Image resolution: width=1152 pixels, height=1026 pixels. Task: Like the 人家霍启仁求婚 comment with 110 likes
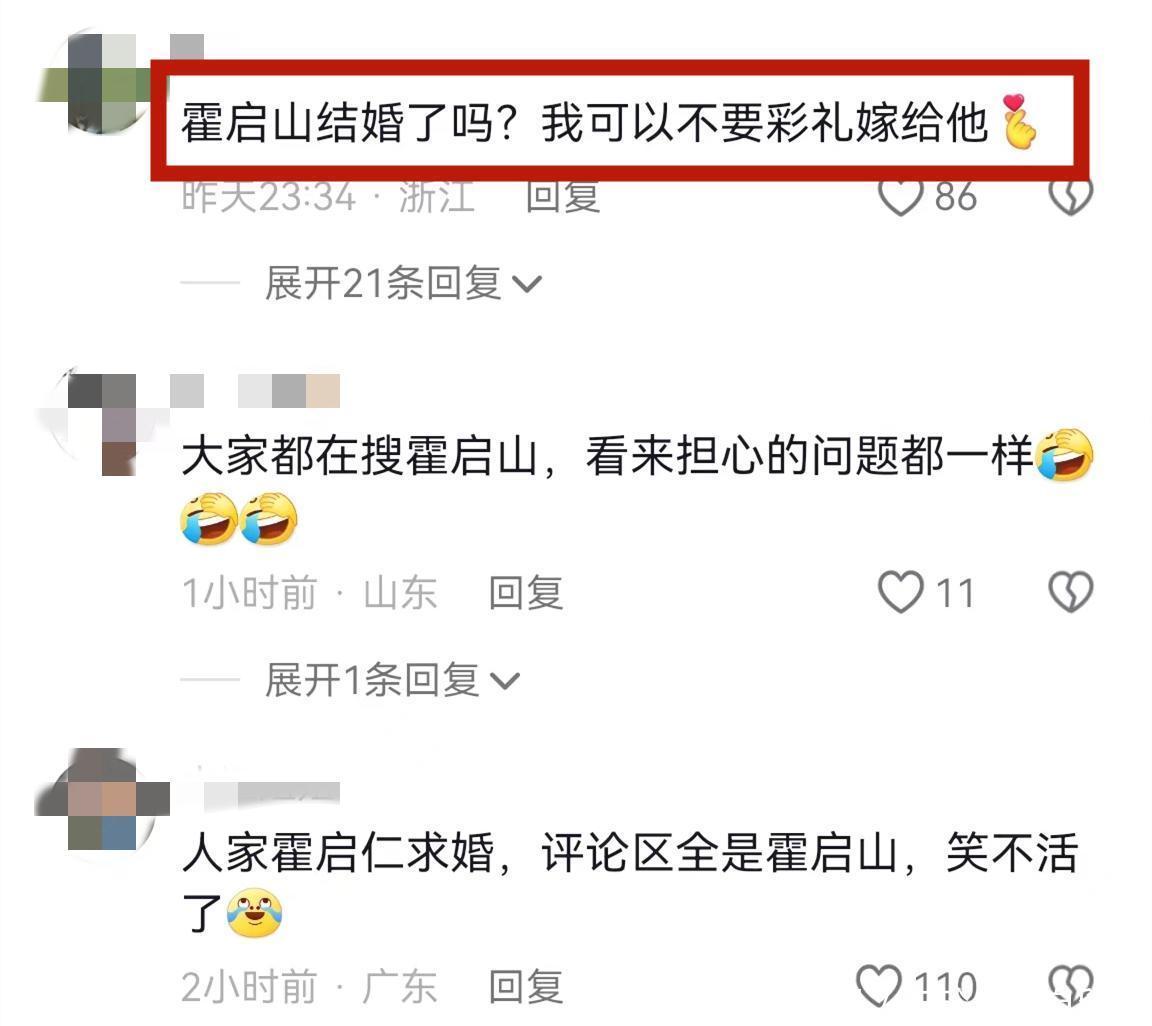coord(879,986)
